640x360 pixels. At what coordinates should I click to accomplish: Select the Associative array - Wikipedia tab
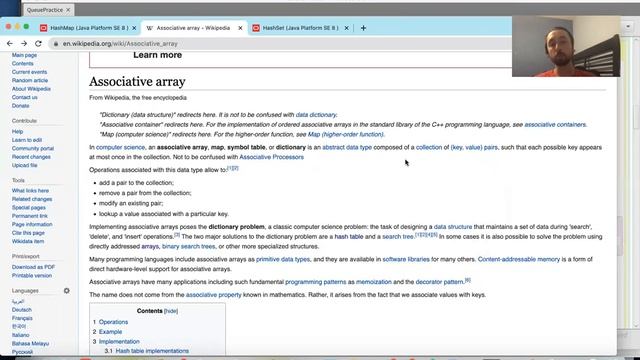(193, 28)
